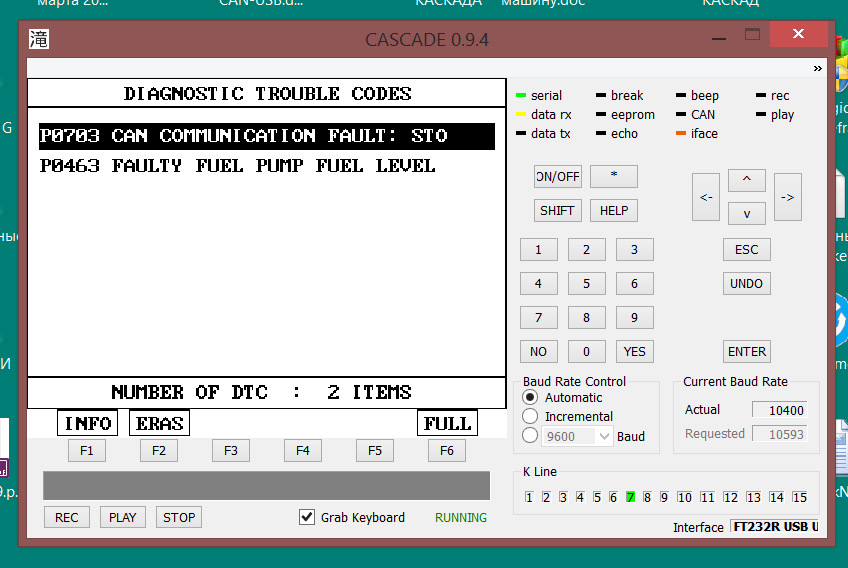
Task: Click keypad digit 5
Action: pos(587,283)
